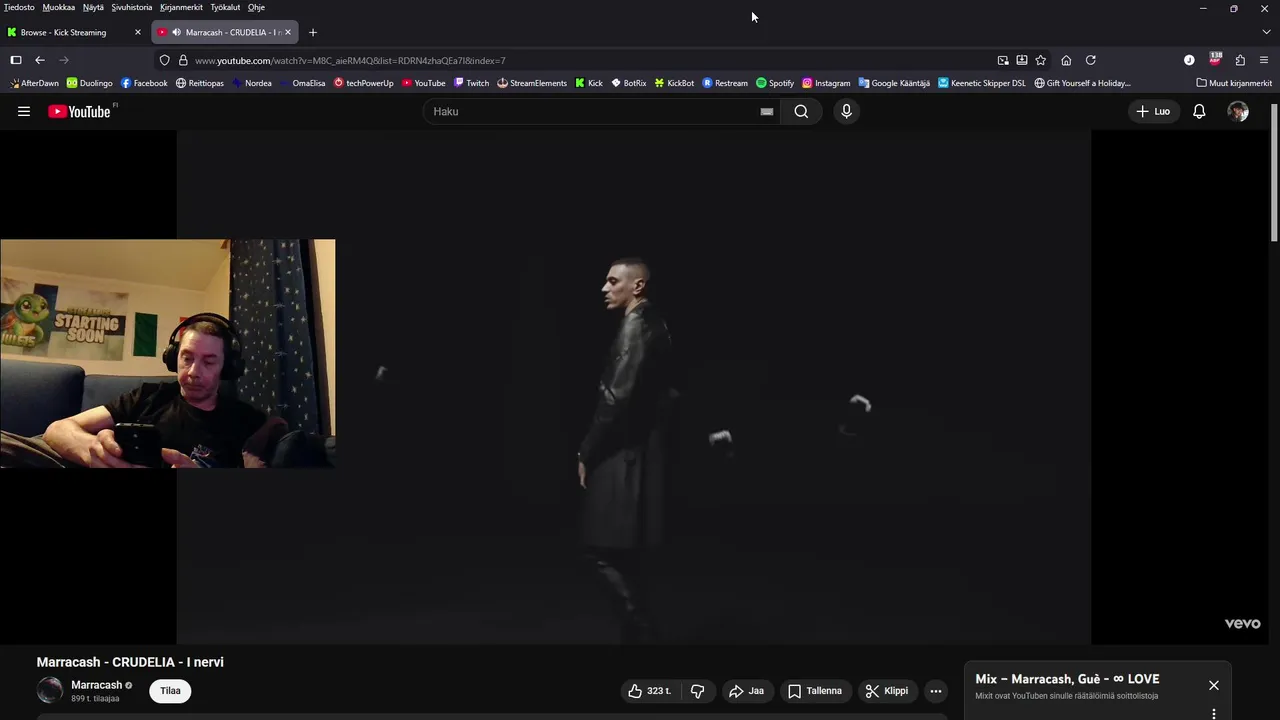
Task: Bookmark this page with star icon
Action: 1040,60
